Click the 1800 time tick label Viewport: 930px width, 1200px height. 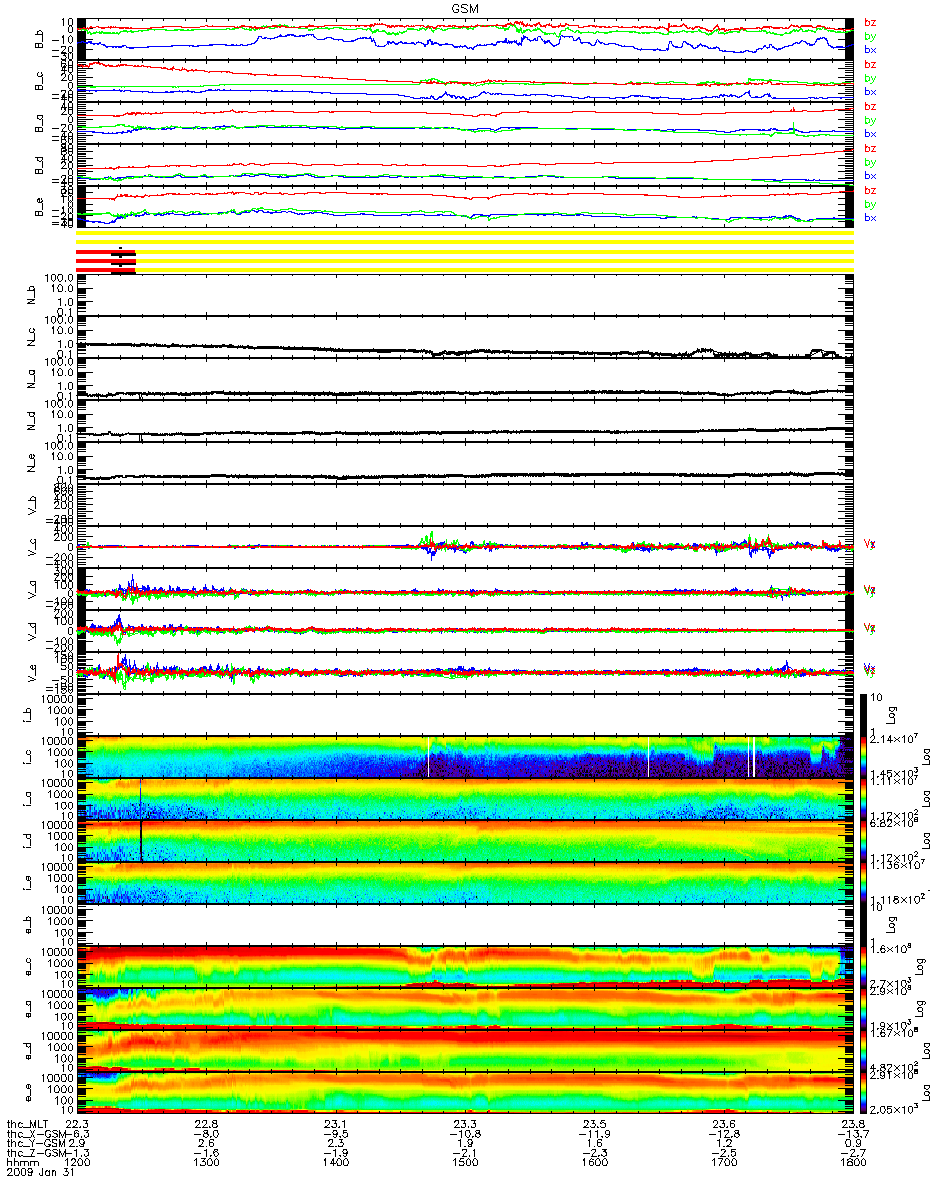click(852, 1163)
